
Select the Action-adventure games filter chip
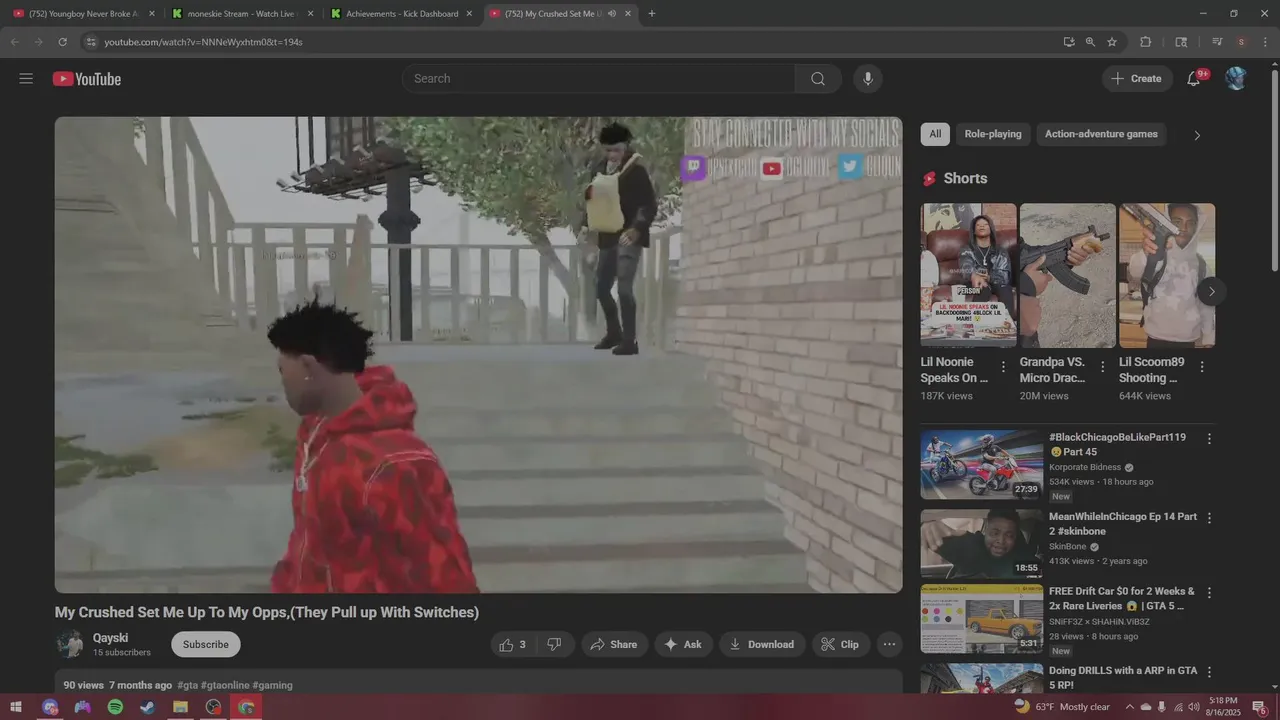[1101, 134]
